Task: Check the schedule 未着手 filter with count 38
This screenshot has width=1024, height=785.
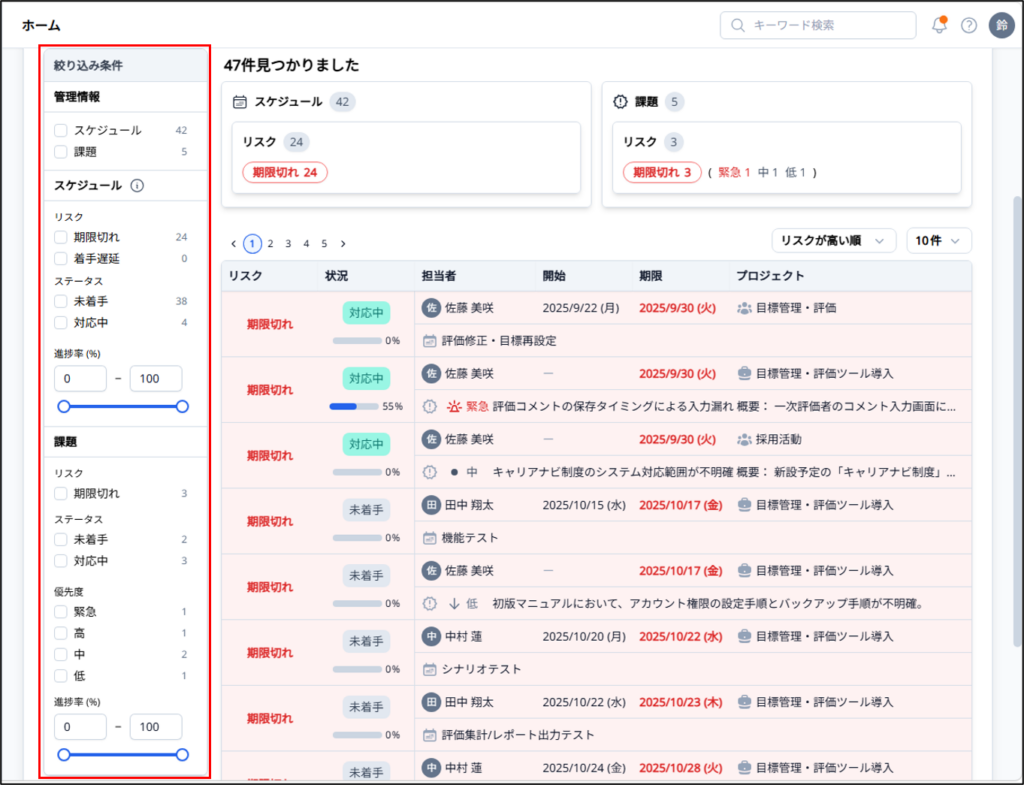Action: point(61,301)
